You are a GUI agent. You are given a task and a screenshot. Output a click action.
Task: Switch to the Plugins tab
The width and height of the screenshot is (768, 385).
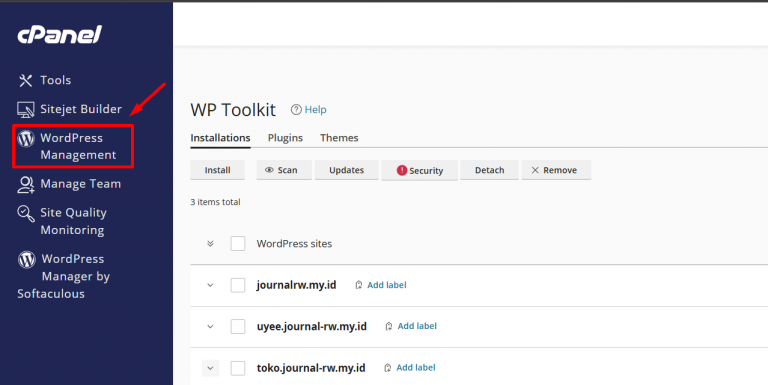click(x=285, y=138)
